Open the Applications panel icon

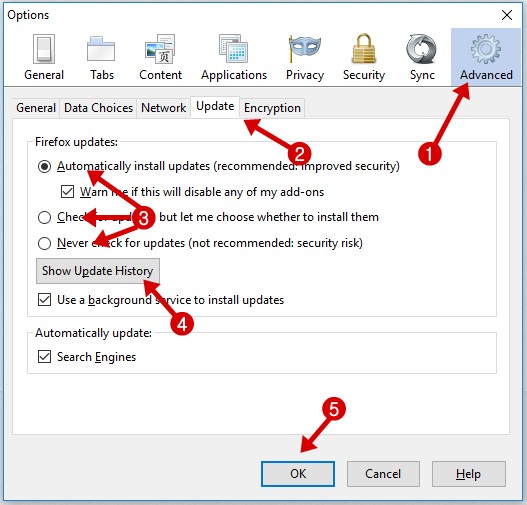[234, 57]
